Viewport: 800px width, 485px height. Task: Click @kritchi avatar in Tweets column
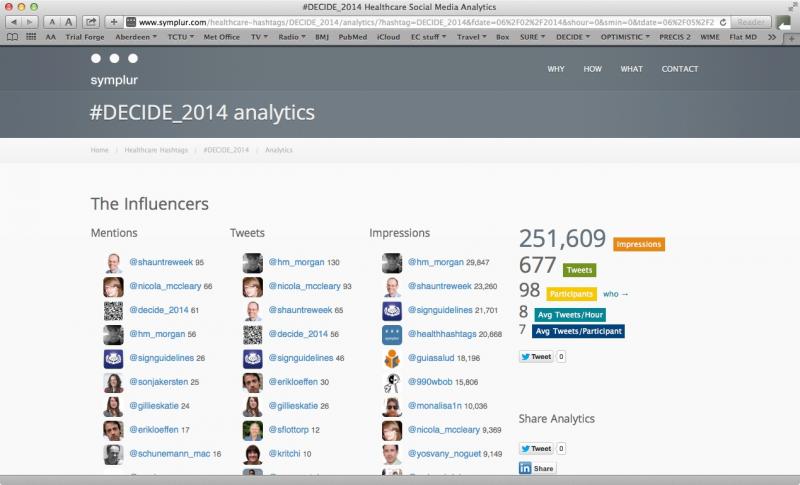pyautogui.click(x=253, y=454)
